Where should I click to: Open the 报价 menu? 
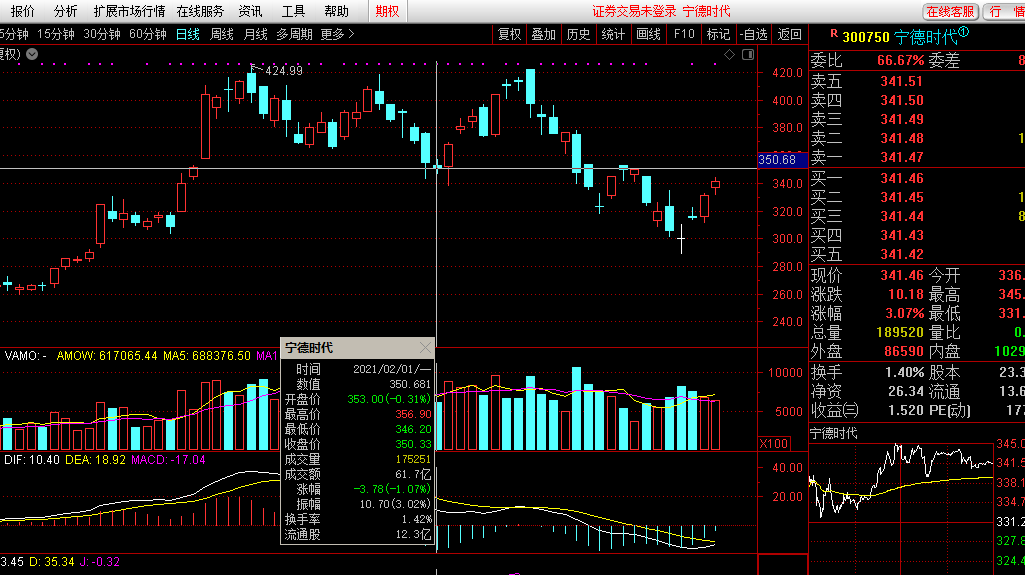[23, 11]
